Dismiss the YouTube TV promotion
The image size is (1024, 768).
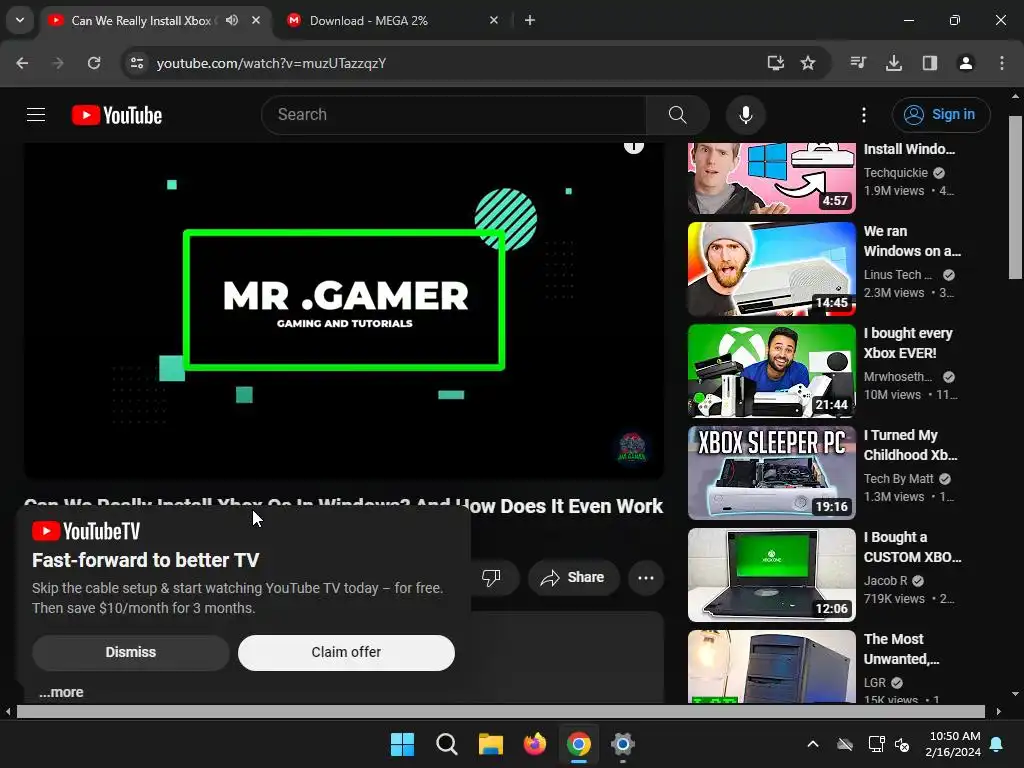tap(131, 652)
